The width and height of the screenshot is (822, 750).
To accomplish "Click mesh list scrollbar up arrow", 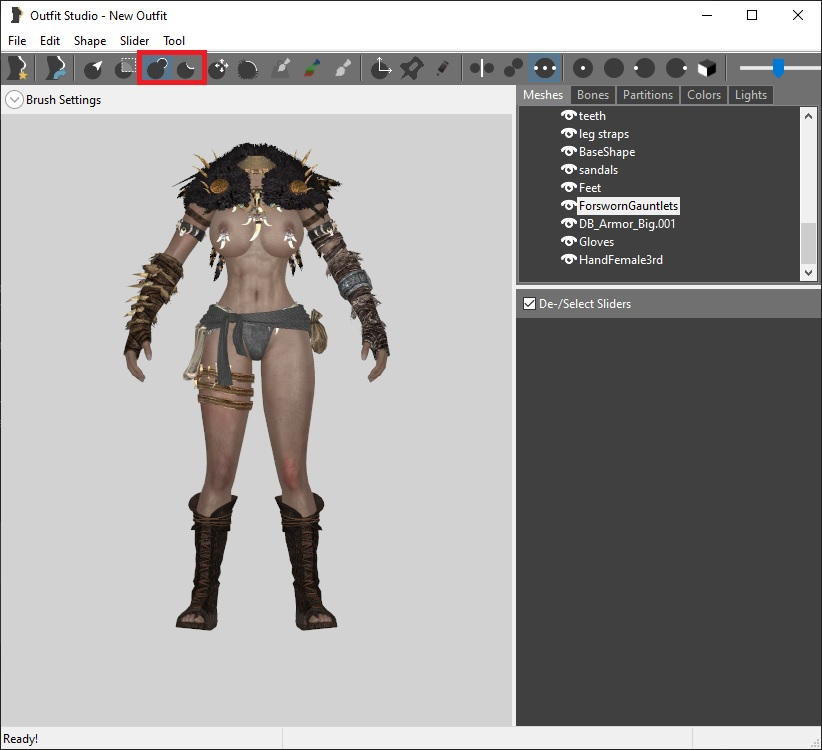I will coord(808,116).
